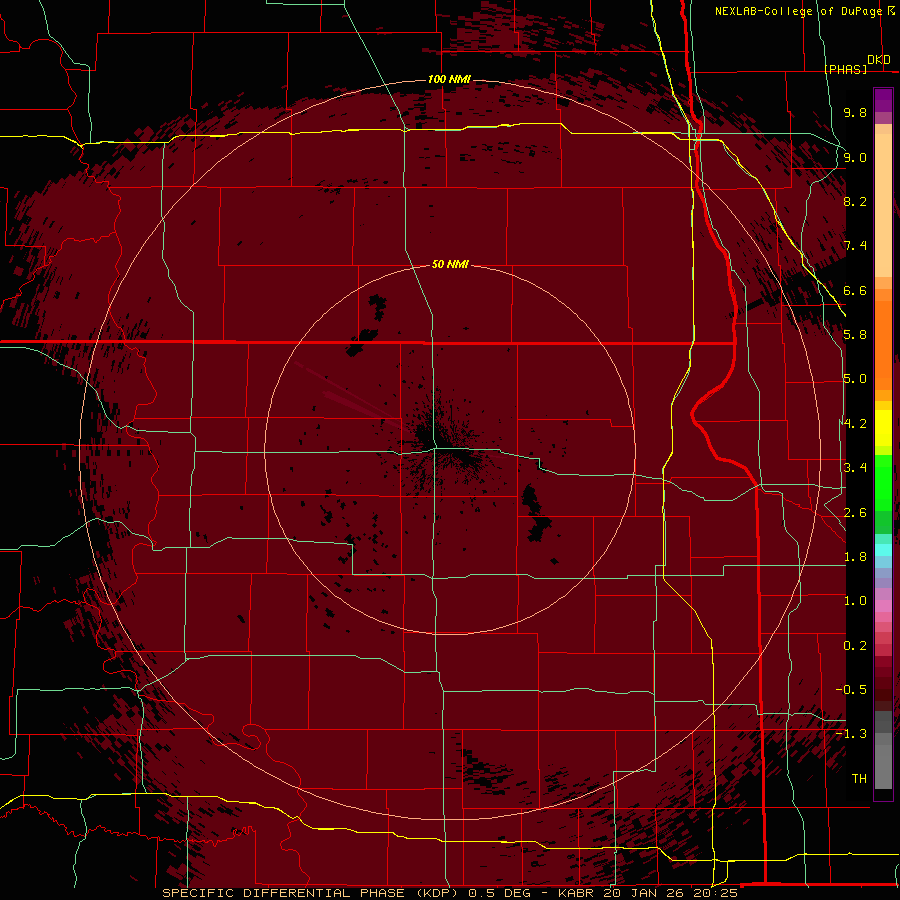Click the 7.4 legend value
The image size is (900, 900).
855,246
